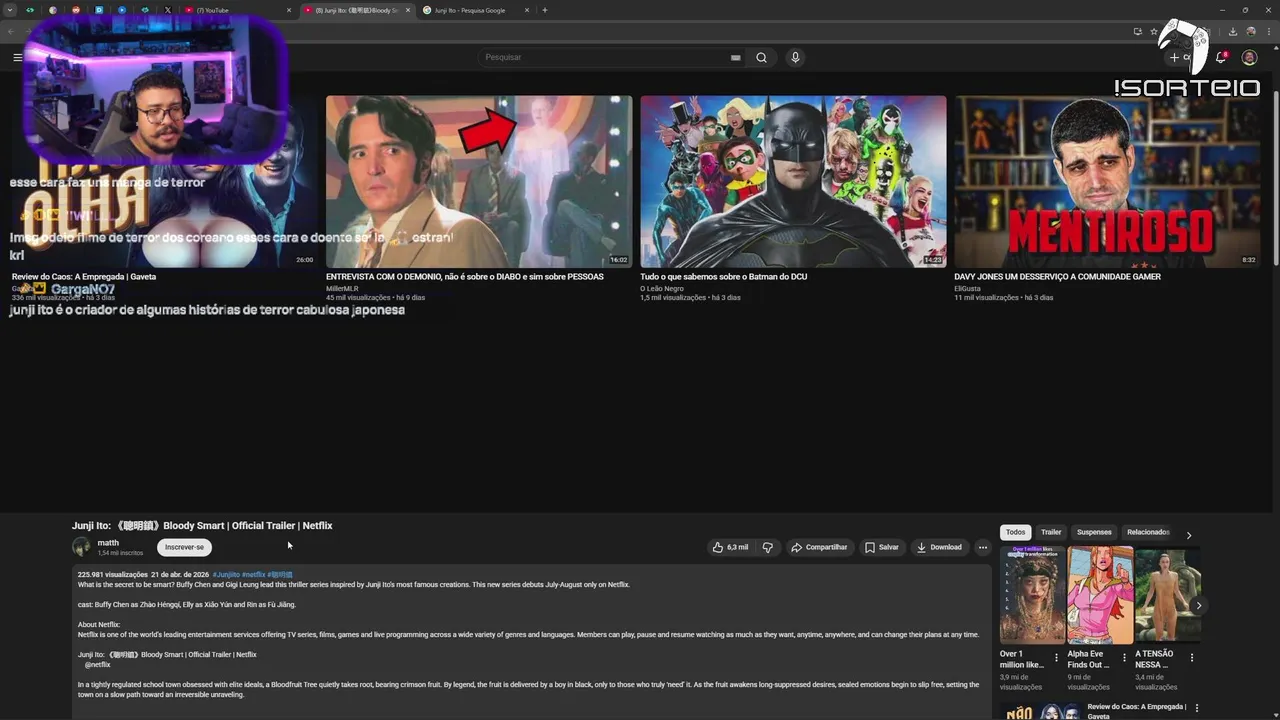
Task: Open 'Alpha Eve Finds Out' short thumbnail
Action: [1100, 595]
